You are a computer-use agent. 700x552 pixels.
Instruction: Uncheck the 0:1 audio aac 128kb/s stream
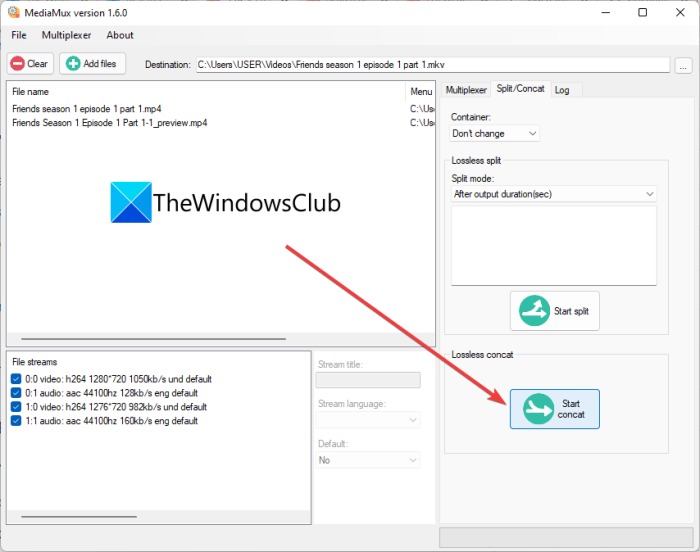[16, 393]
